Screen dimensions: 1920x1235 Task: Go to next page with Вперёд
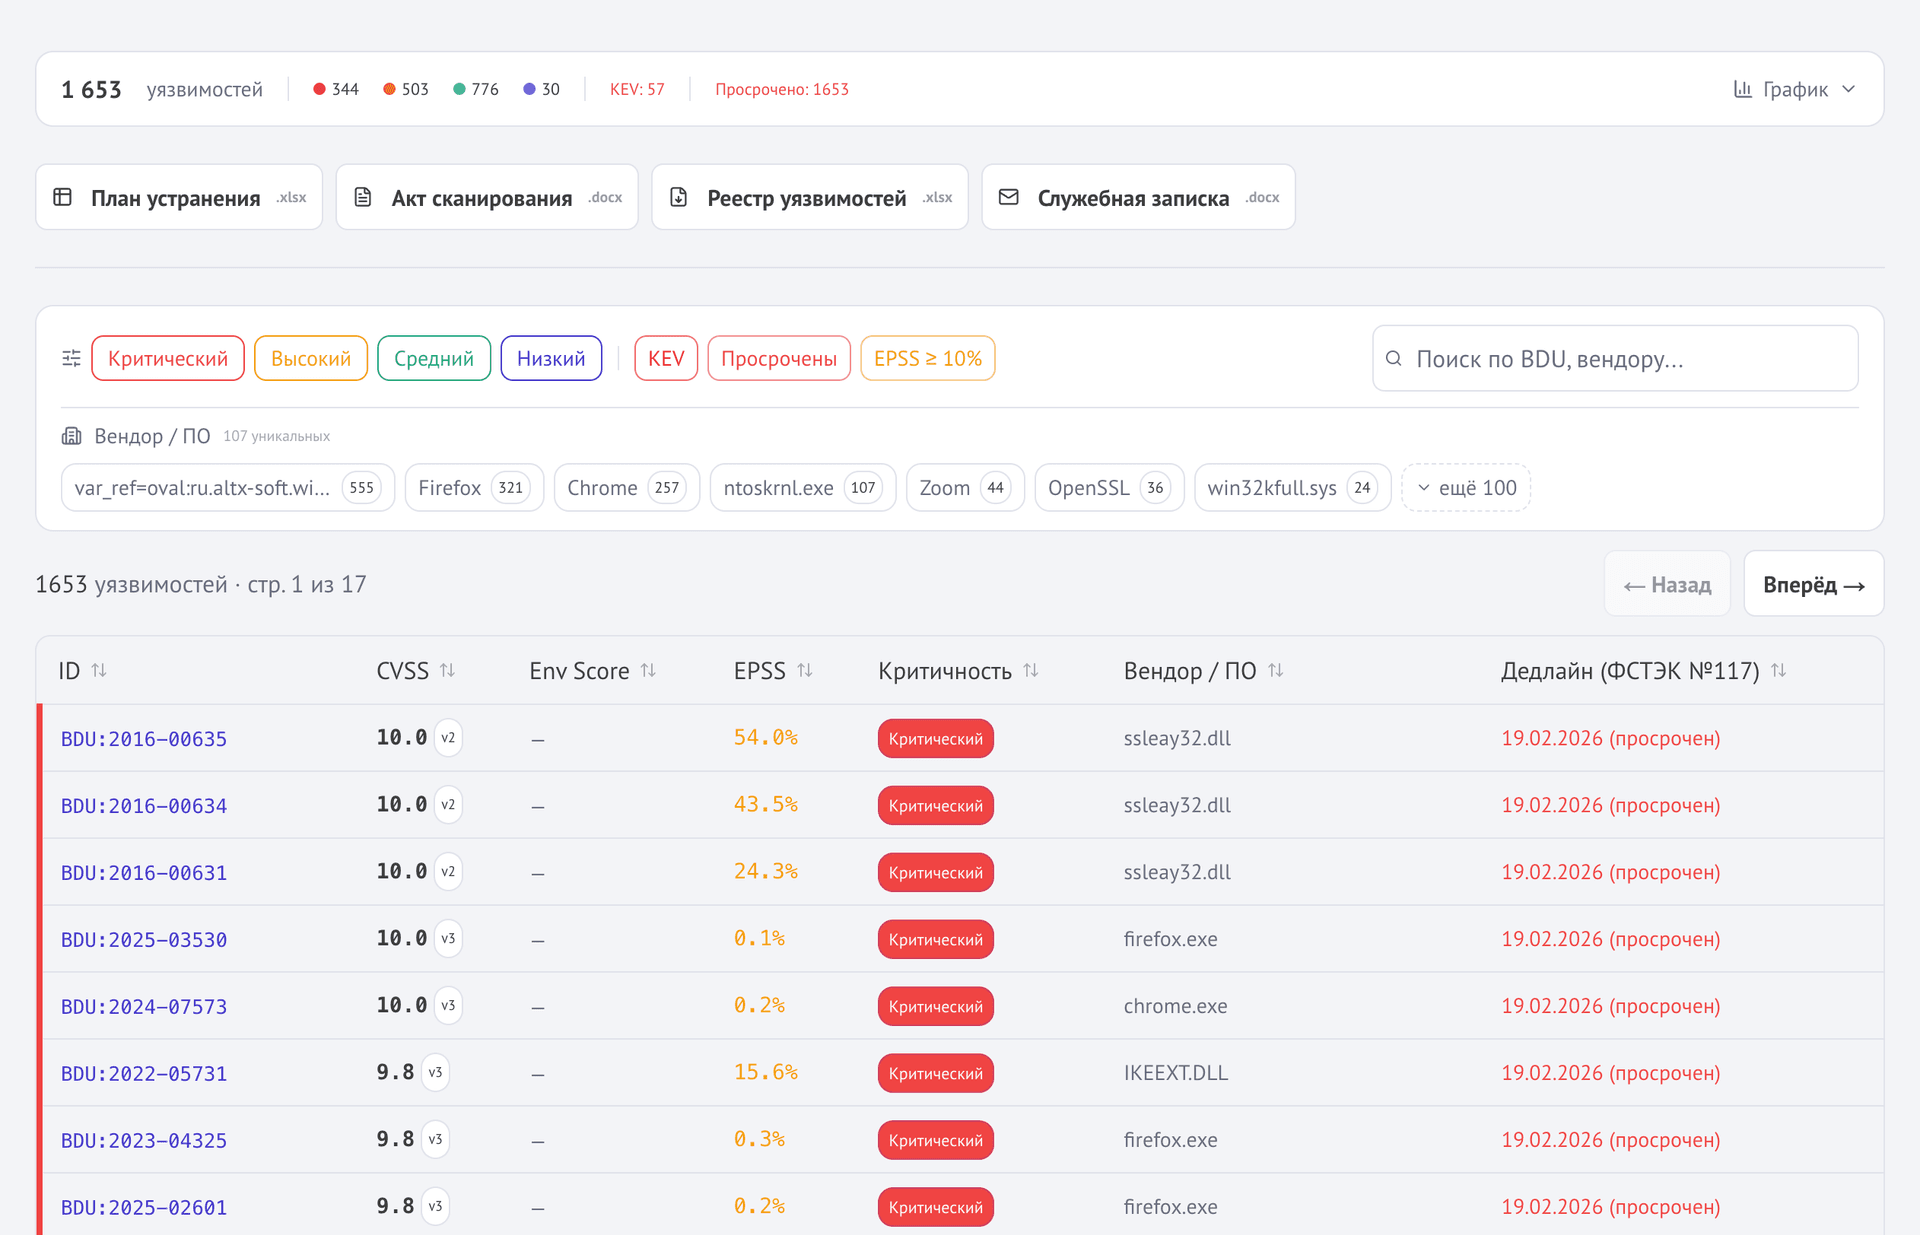pos(1813,584)
